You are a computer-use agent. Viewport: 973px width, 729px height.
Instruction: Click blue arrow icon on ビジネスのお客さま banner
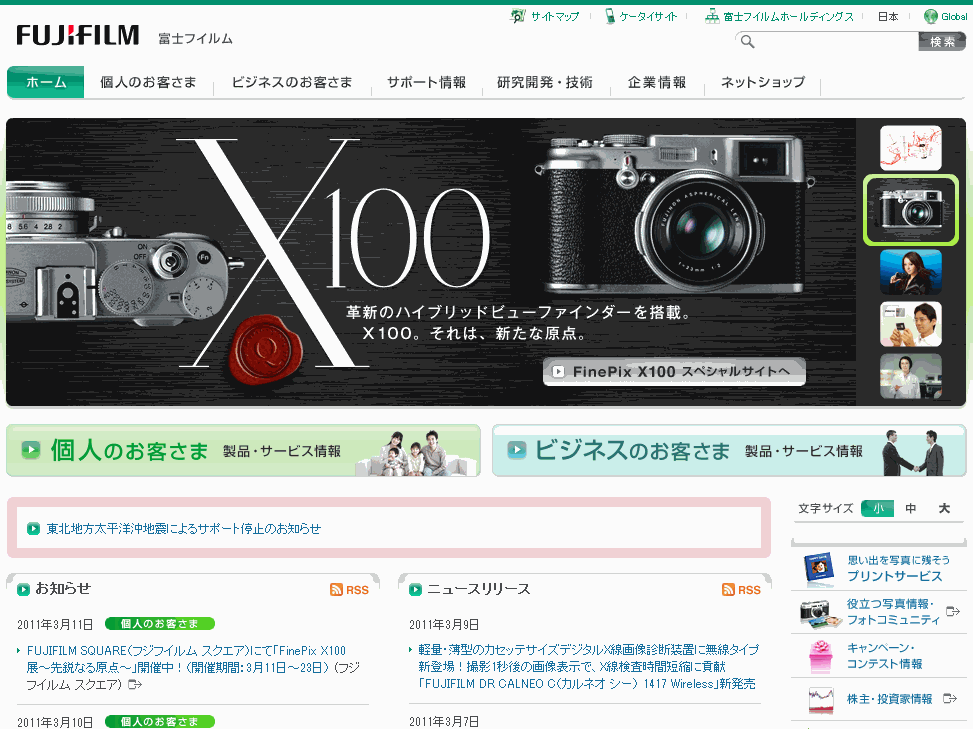tap(516, 450)
